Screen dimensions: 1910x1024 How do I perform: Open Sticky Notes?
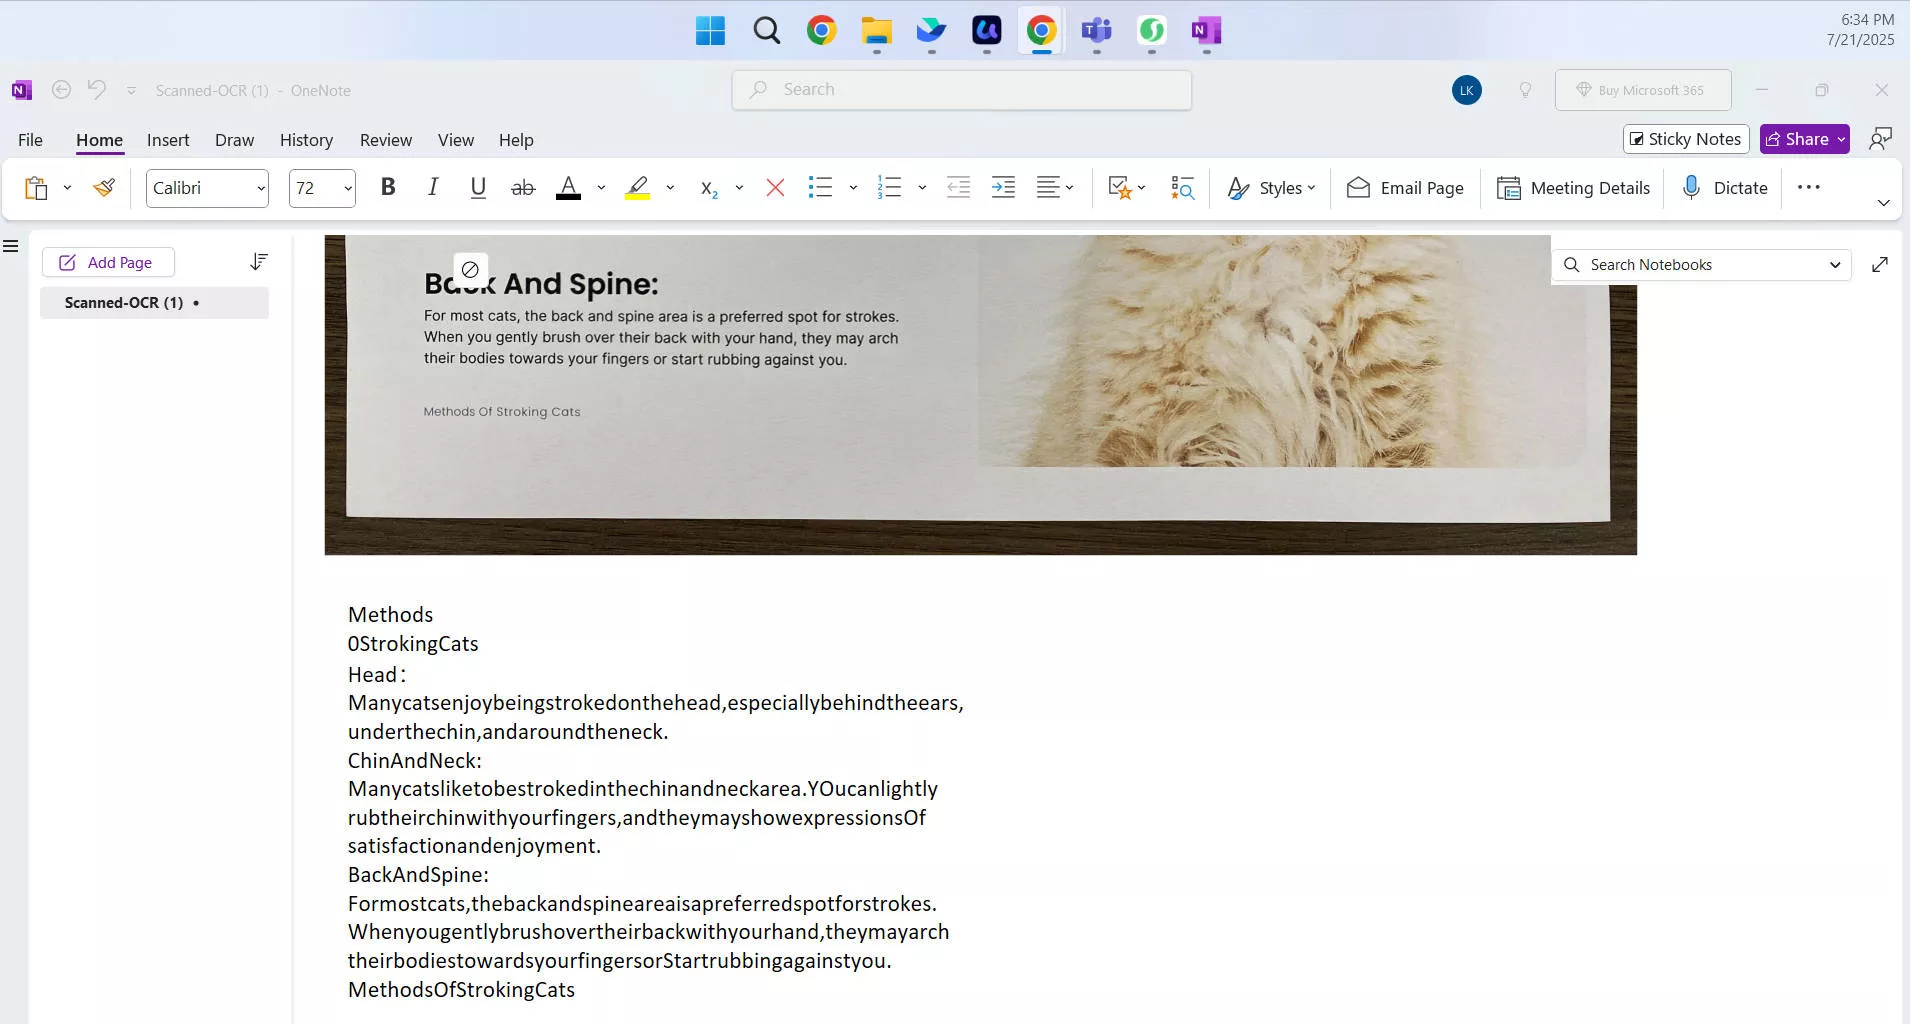[x=1686, y=139]
